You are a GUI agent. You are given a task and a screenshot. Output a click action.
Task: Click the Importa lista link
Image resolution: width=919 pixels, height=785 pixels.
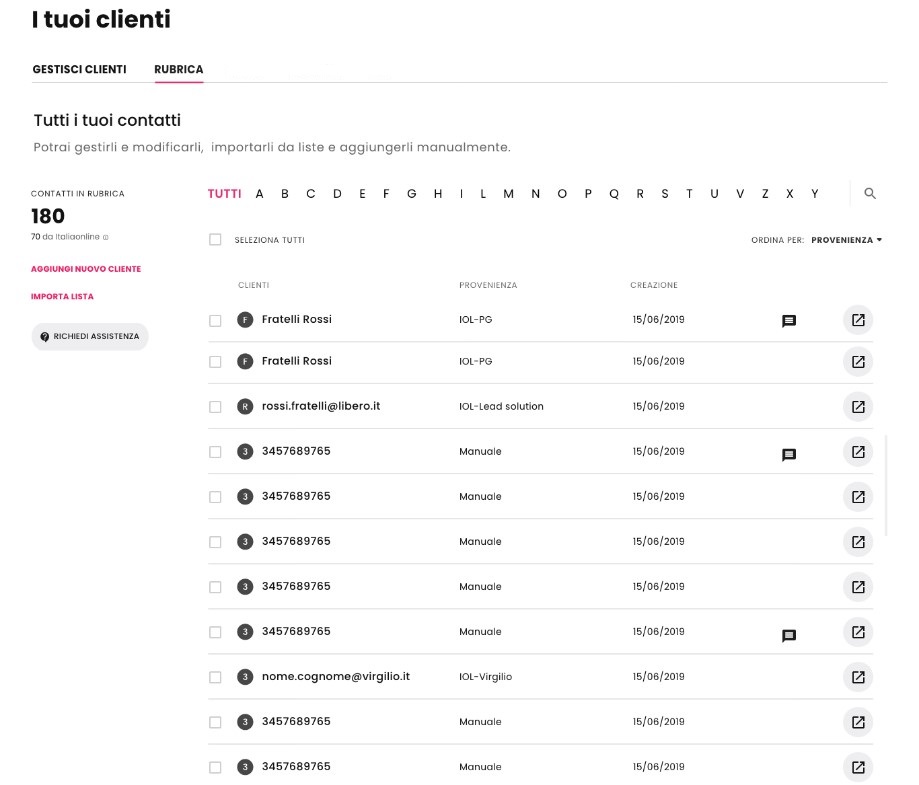(62, 297)
